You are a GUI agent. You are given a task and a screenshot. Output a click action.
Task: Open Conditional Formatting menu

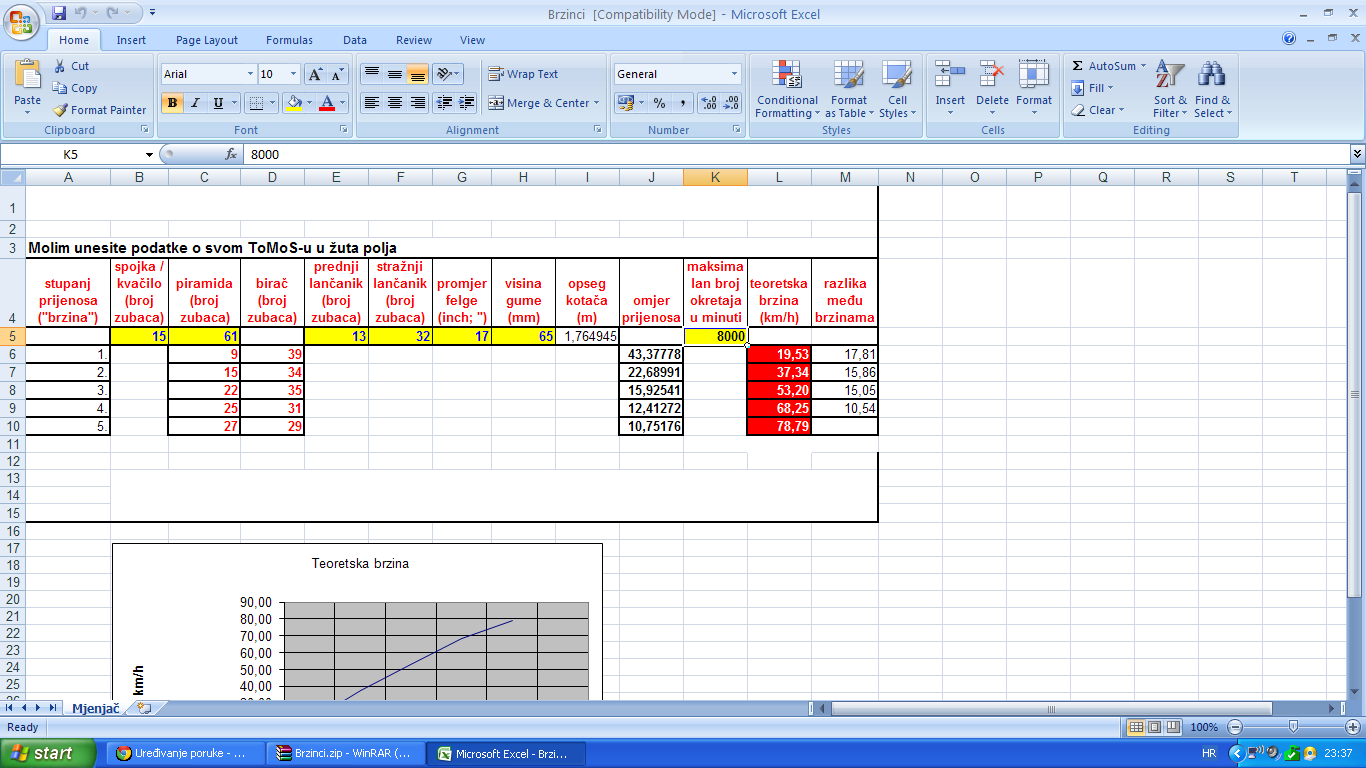click(x=787, y=88)
